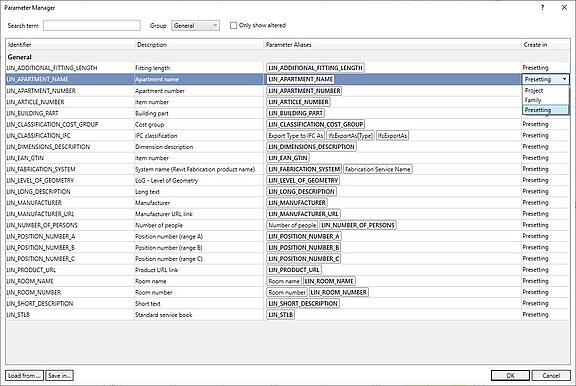Click the LoG - Level of Geometry description
Viewport: 576px width, 386px height.
(x=166, y=180)
